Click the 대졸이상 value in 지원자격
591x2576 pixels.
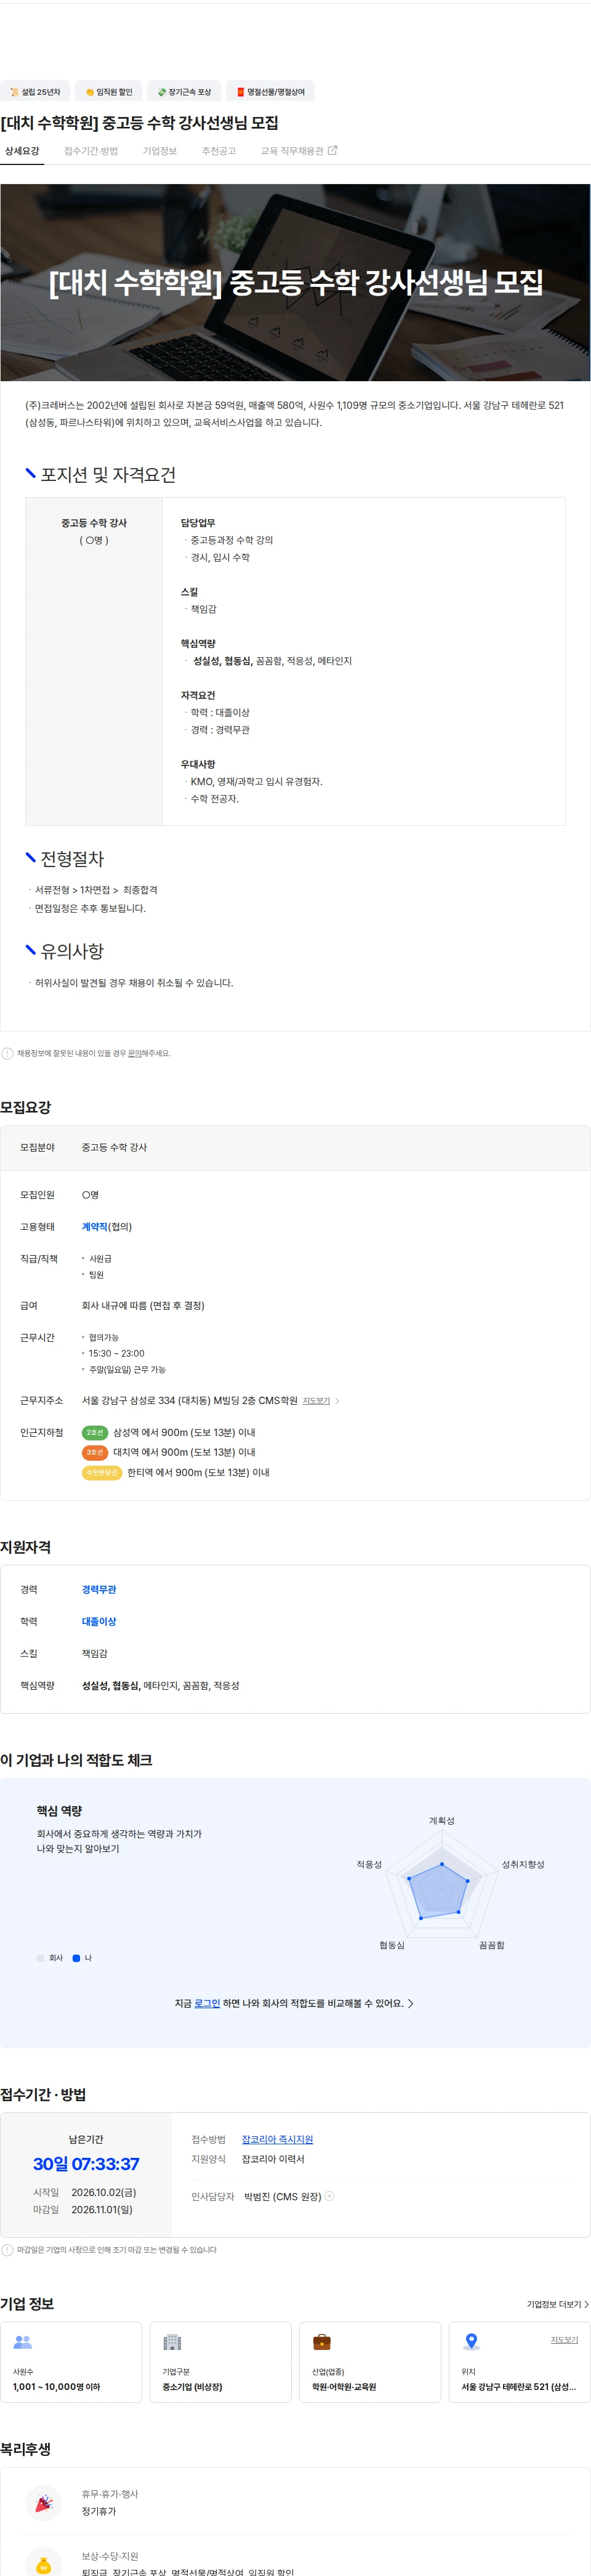pos(99,1622)
